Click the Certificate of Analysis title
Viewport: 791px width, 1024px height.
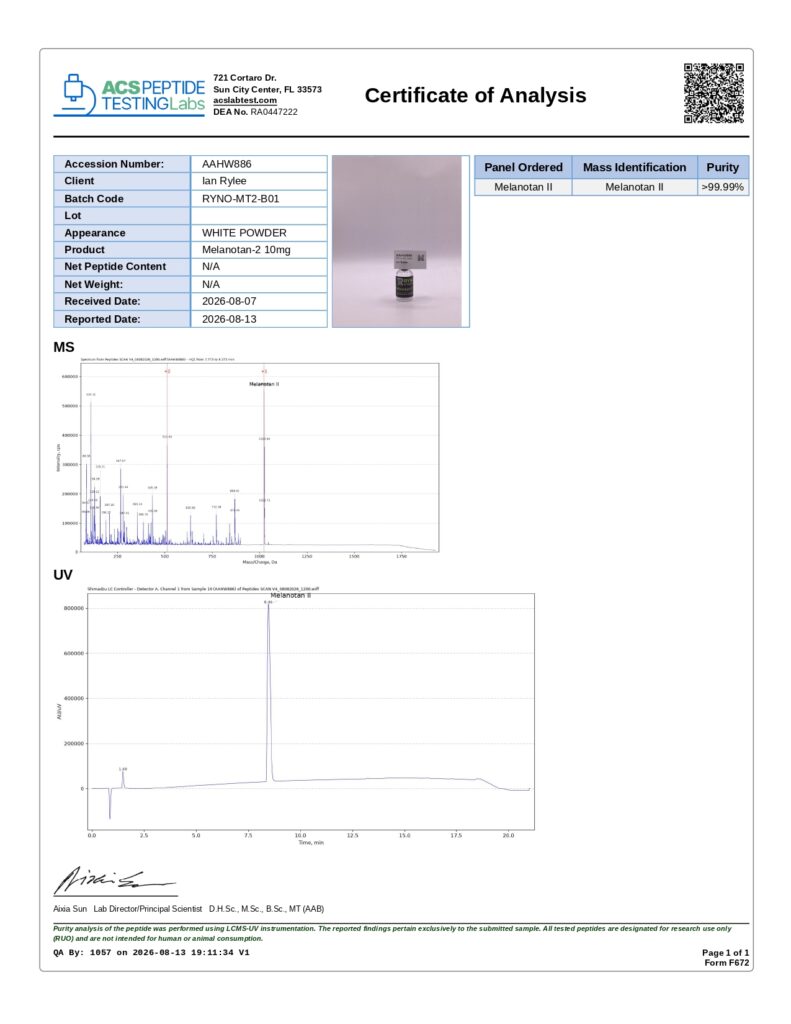tap(475, 95)
